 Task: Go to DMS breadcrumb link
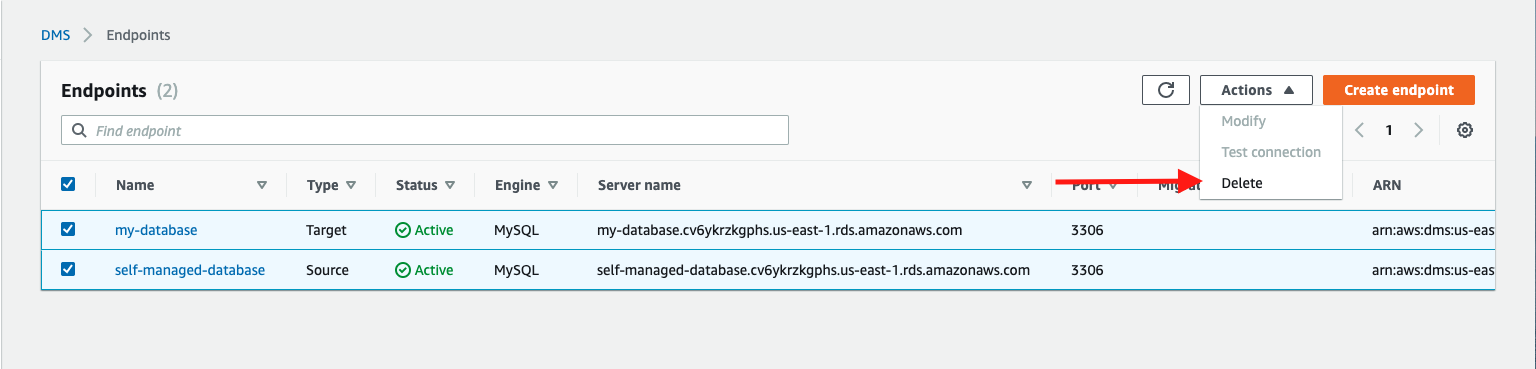pos(55,35)
